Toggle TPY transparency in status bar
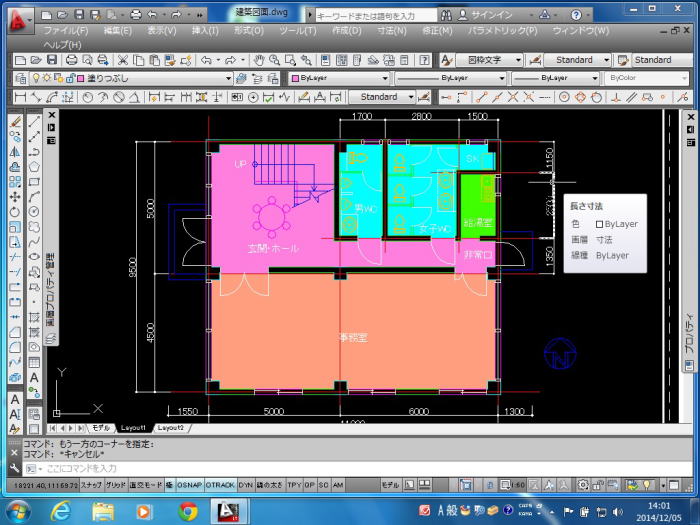This screenshot has width=700, height=525. 294,485
